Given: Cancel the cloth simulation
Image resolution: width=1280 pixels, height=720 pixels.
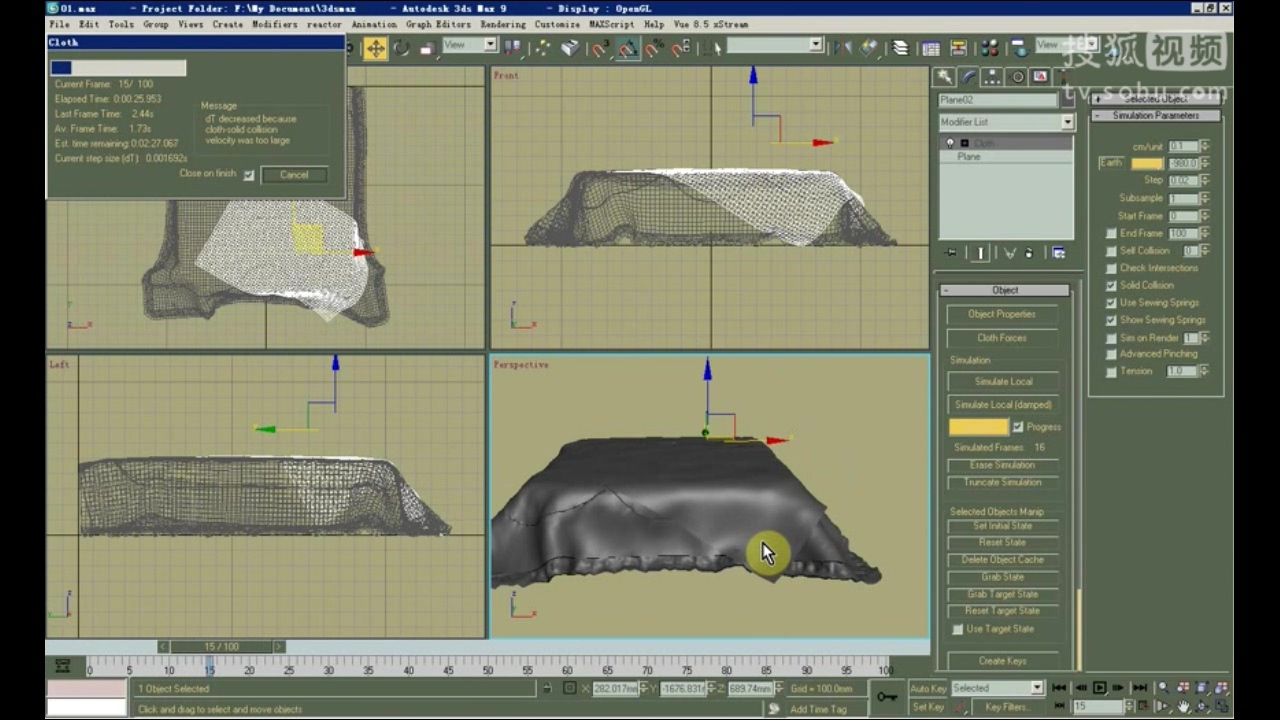Looking at the screenshot, I should [294, 175].
